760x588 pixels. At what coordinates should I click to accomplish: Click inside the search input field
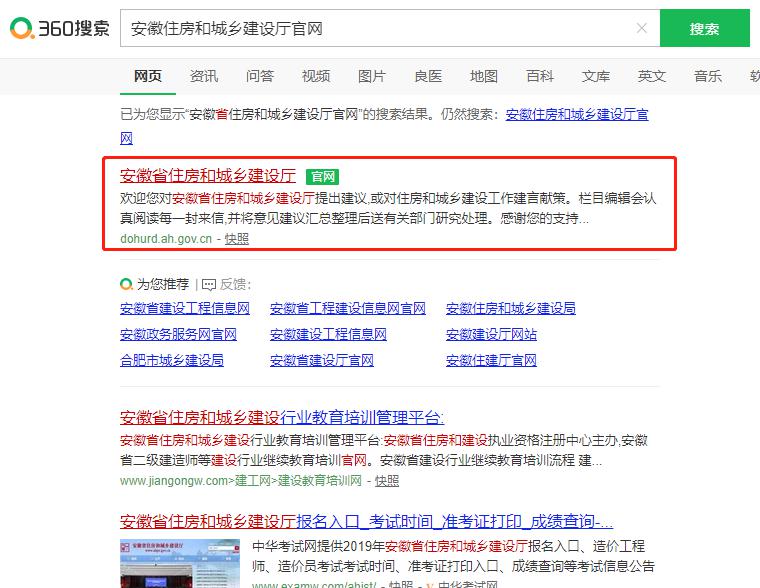point(380,29)
